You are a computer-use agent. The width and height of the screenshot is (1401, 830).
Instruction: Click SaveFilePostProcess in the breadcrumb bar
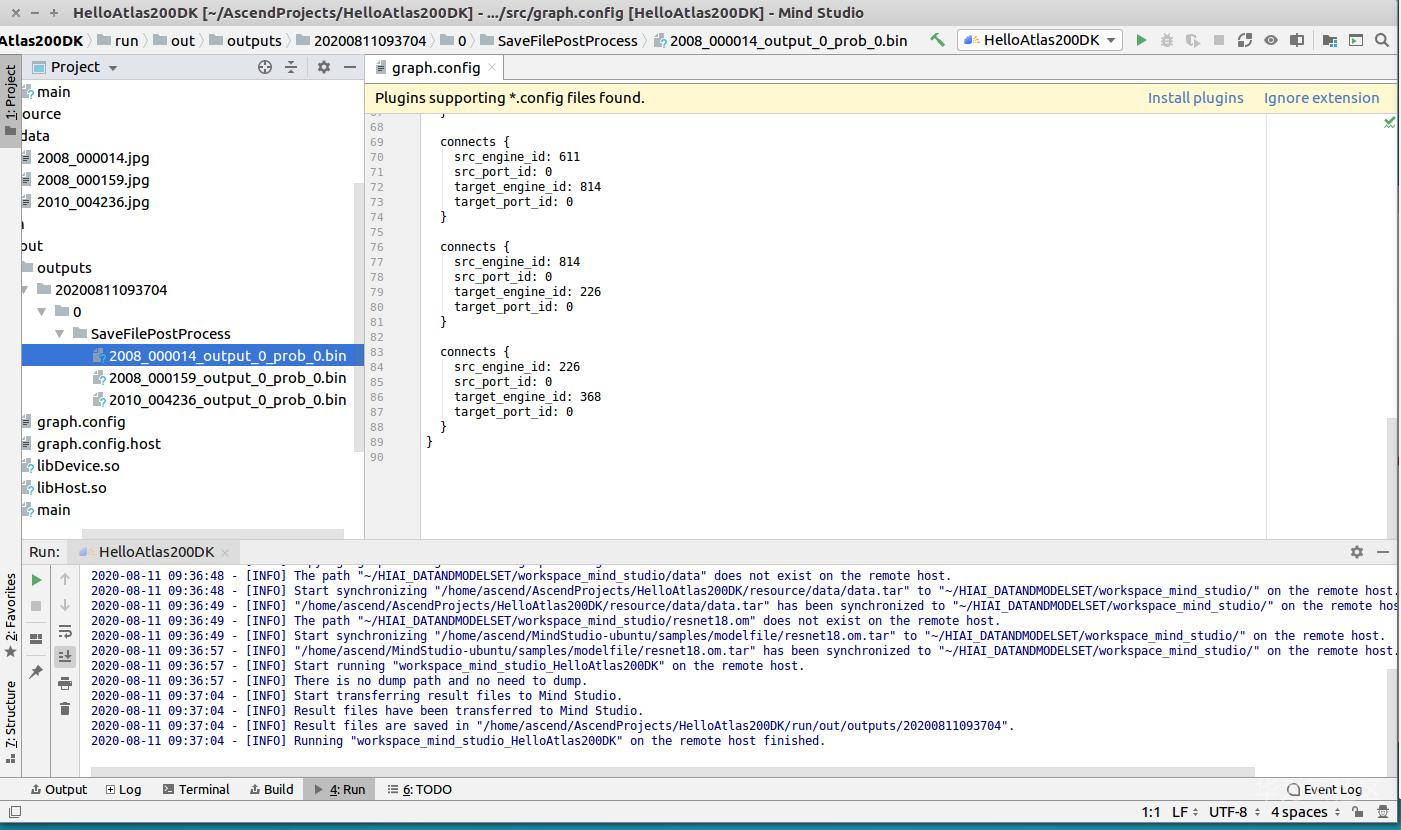567,41
